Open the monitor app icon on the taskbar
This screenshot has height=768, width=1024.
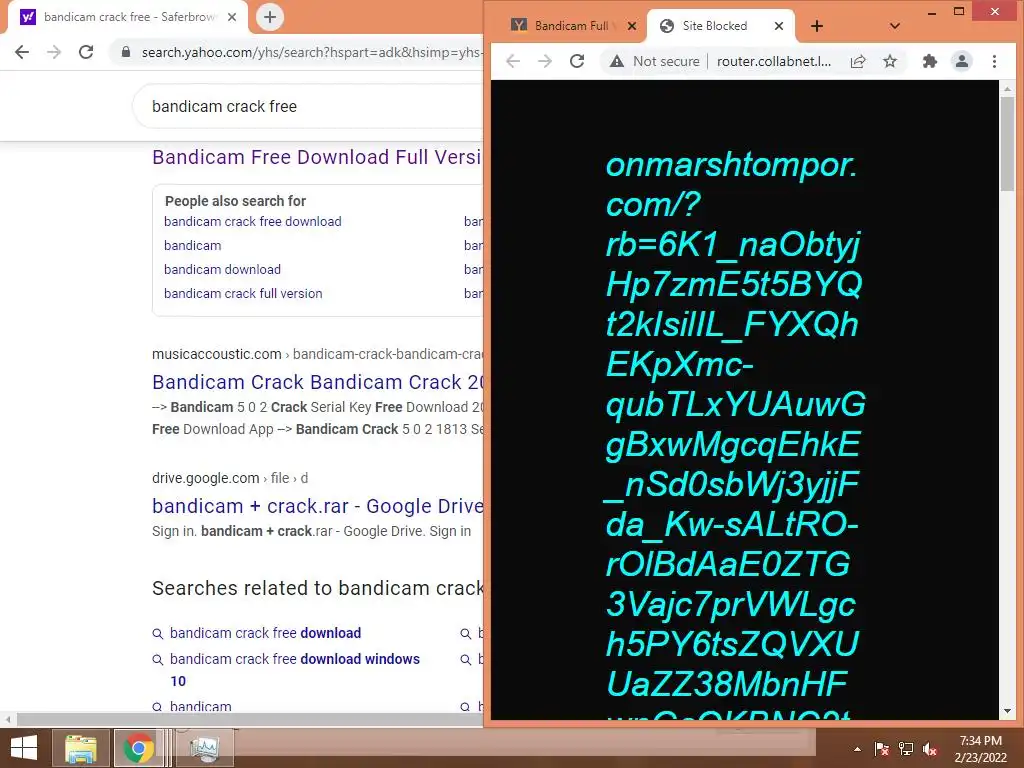click(x=204, y=748)
